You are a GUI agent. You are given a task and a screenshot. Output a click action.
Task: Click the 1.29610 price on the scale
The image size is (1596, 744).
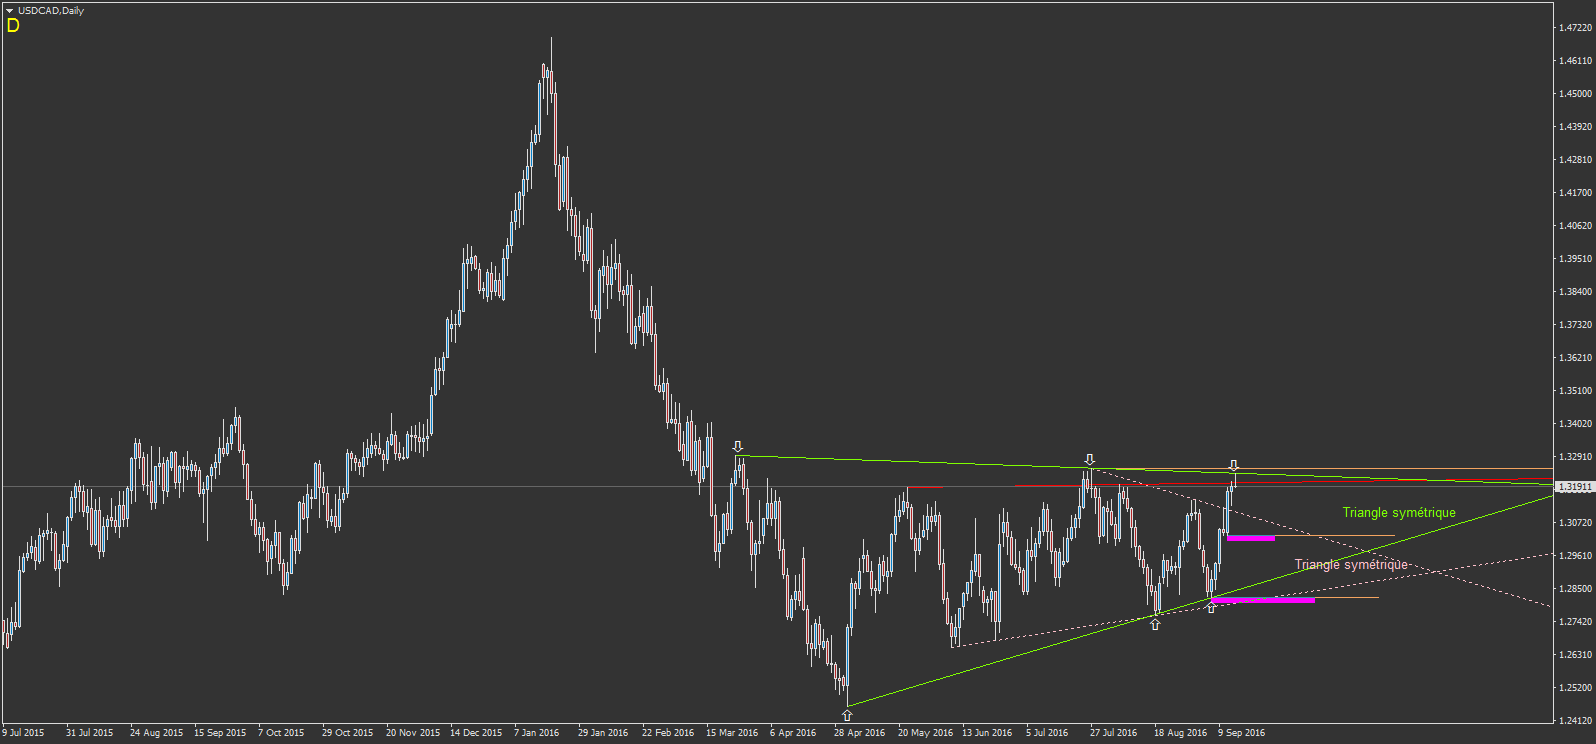click(x=1575, y=556)
